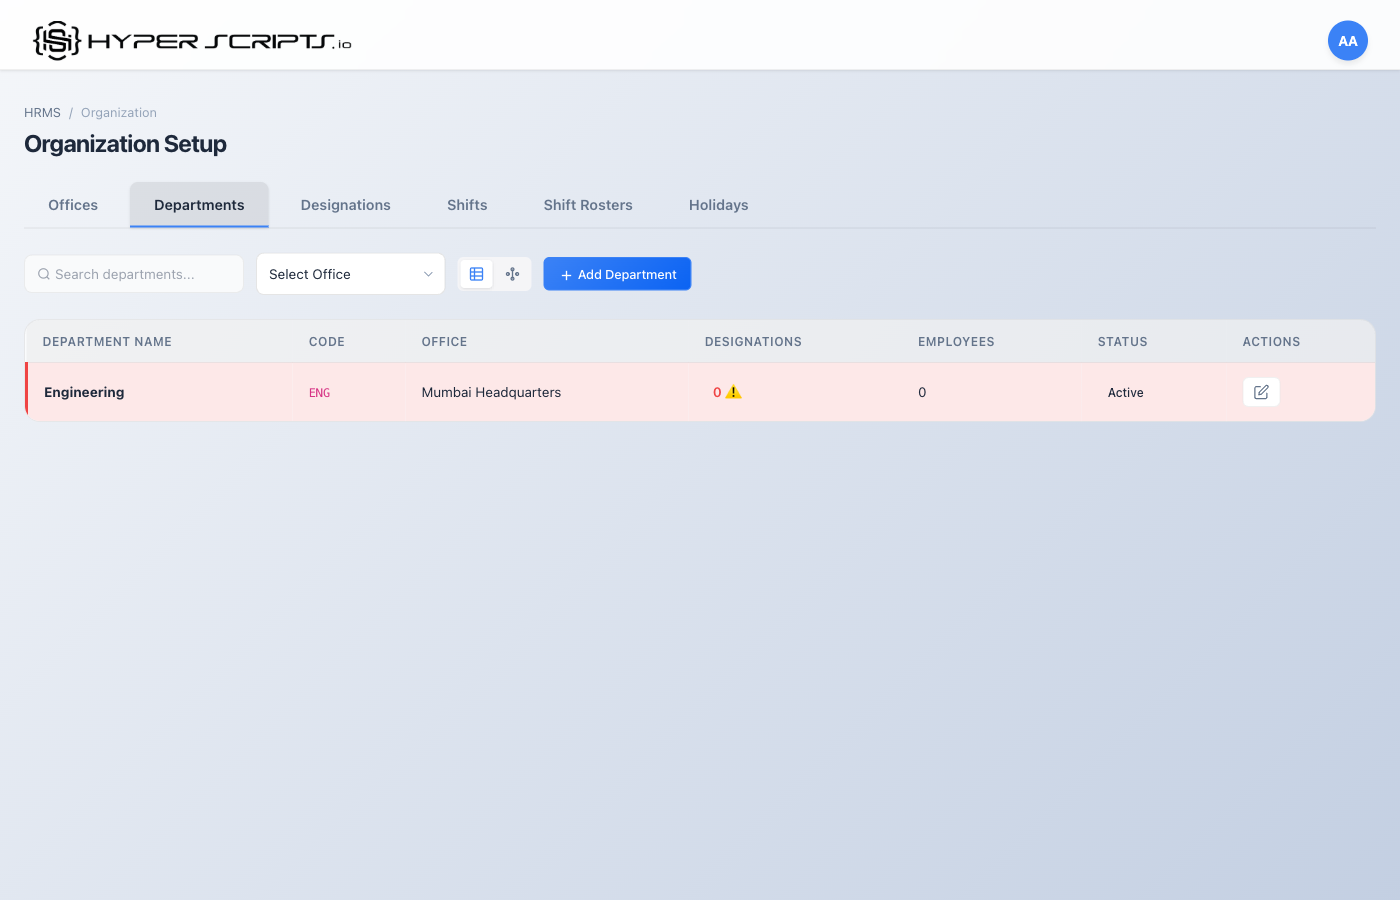1400x900 pixels.
Task: Click the warning triangle beside designations count
Action: (734, 392)
